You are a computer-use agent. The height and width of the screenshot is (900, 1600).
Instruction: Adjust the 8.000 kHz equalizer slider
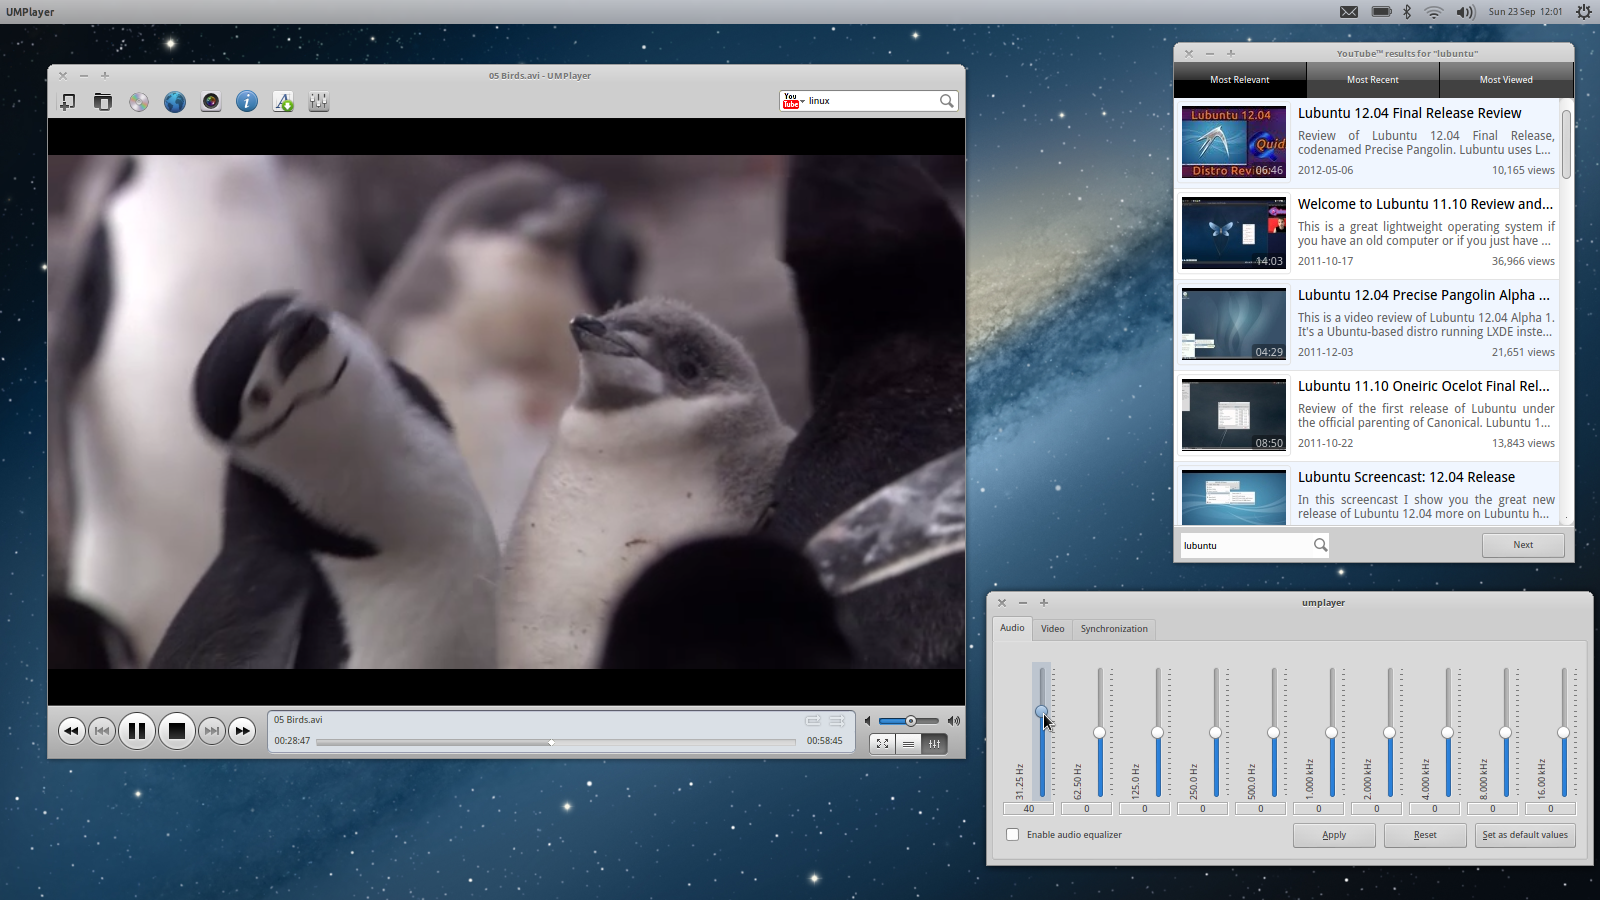[x=1506, y=733]
